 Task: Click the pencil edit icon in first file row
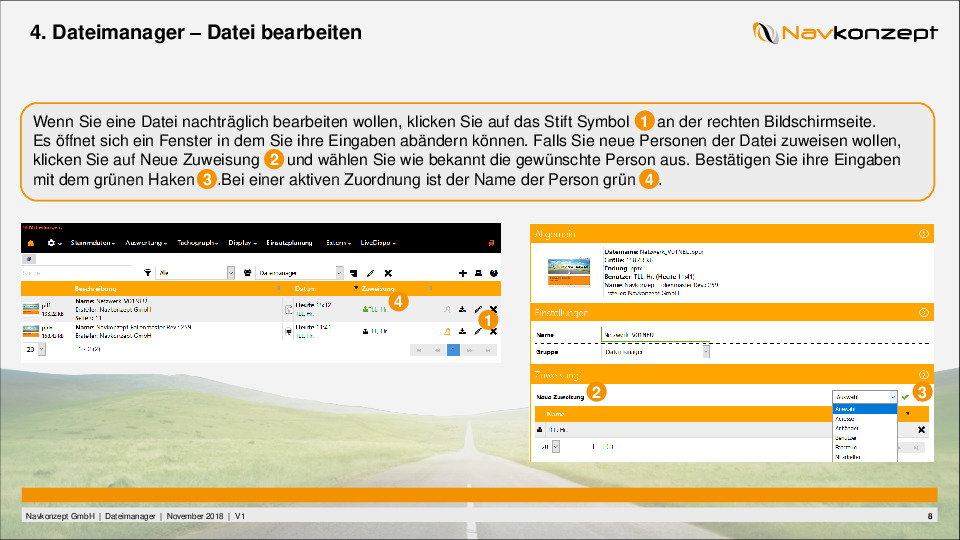[x=478, y=310]
